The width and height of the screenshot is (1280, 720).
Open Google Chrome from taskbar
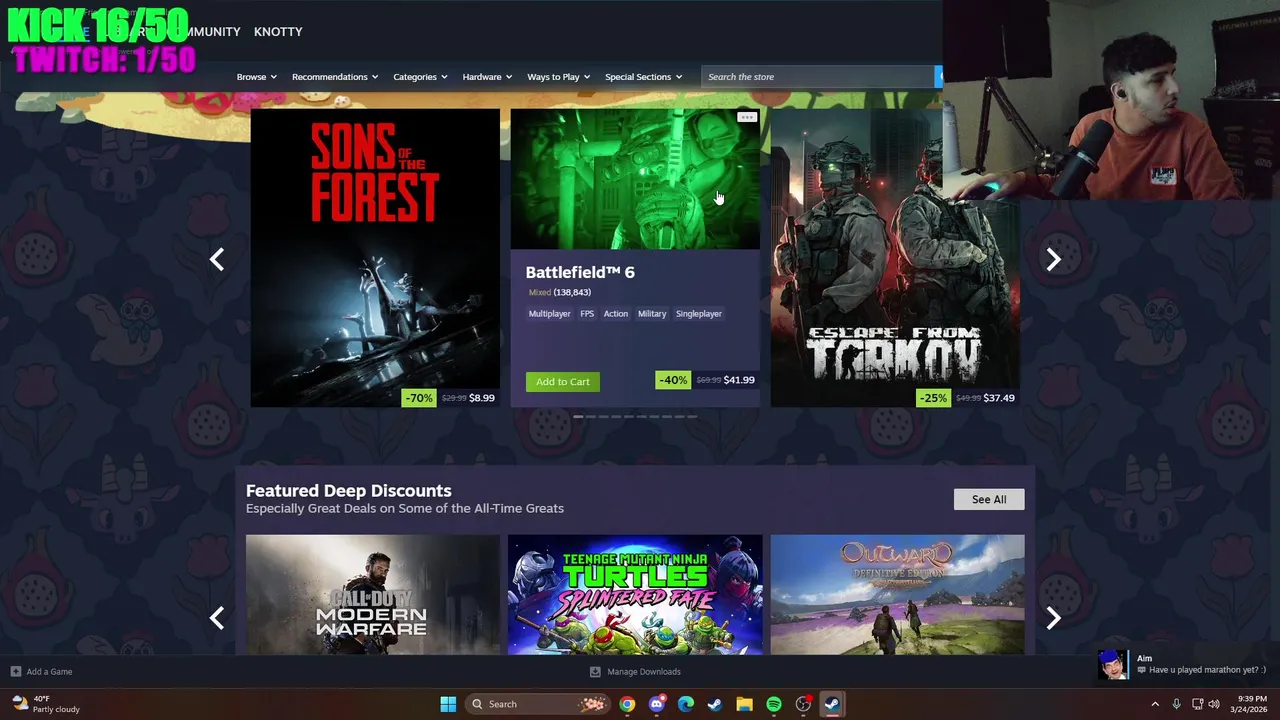627,704
